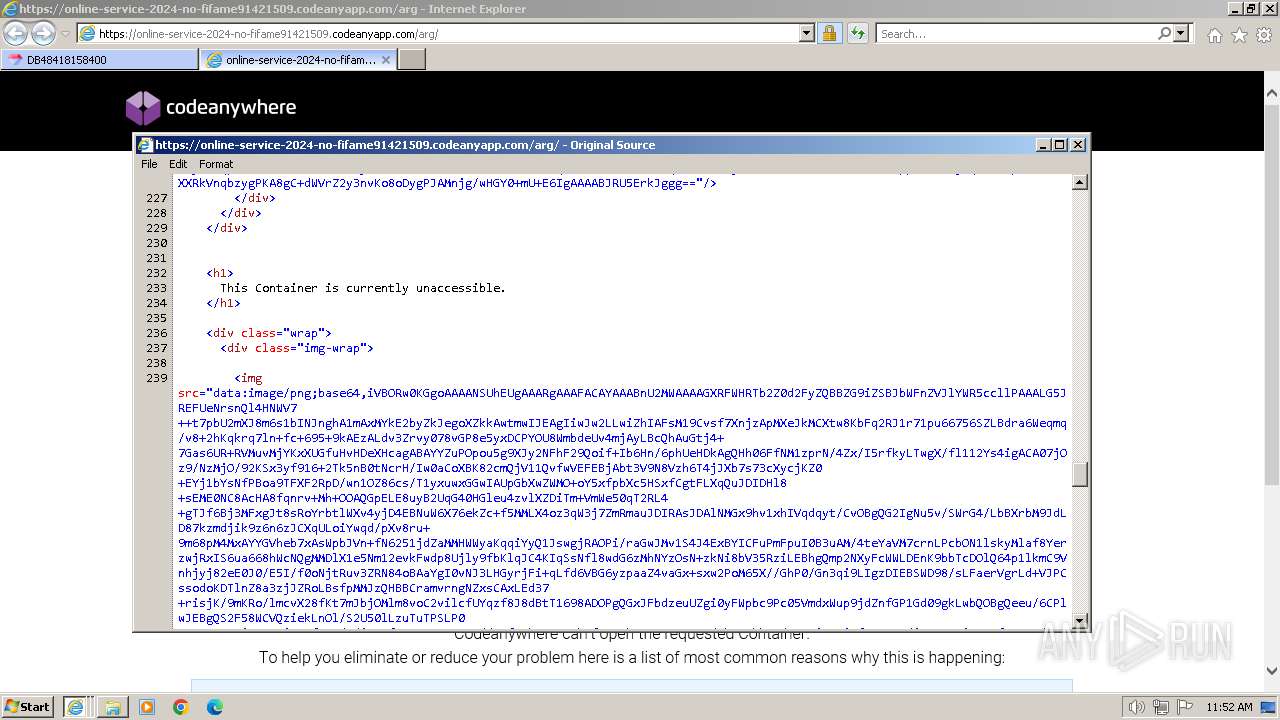Click scroll down arrow in source viewer
Viewport: 1280px width, 720px height.
click(x=1080, y=620)
